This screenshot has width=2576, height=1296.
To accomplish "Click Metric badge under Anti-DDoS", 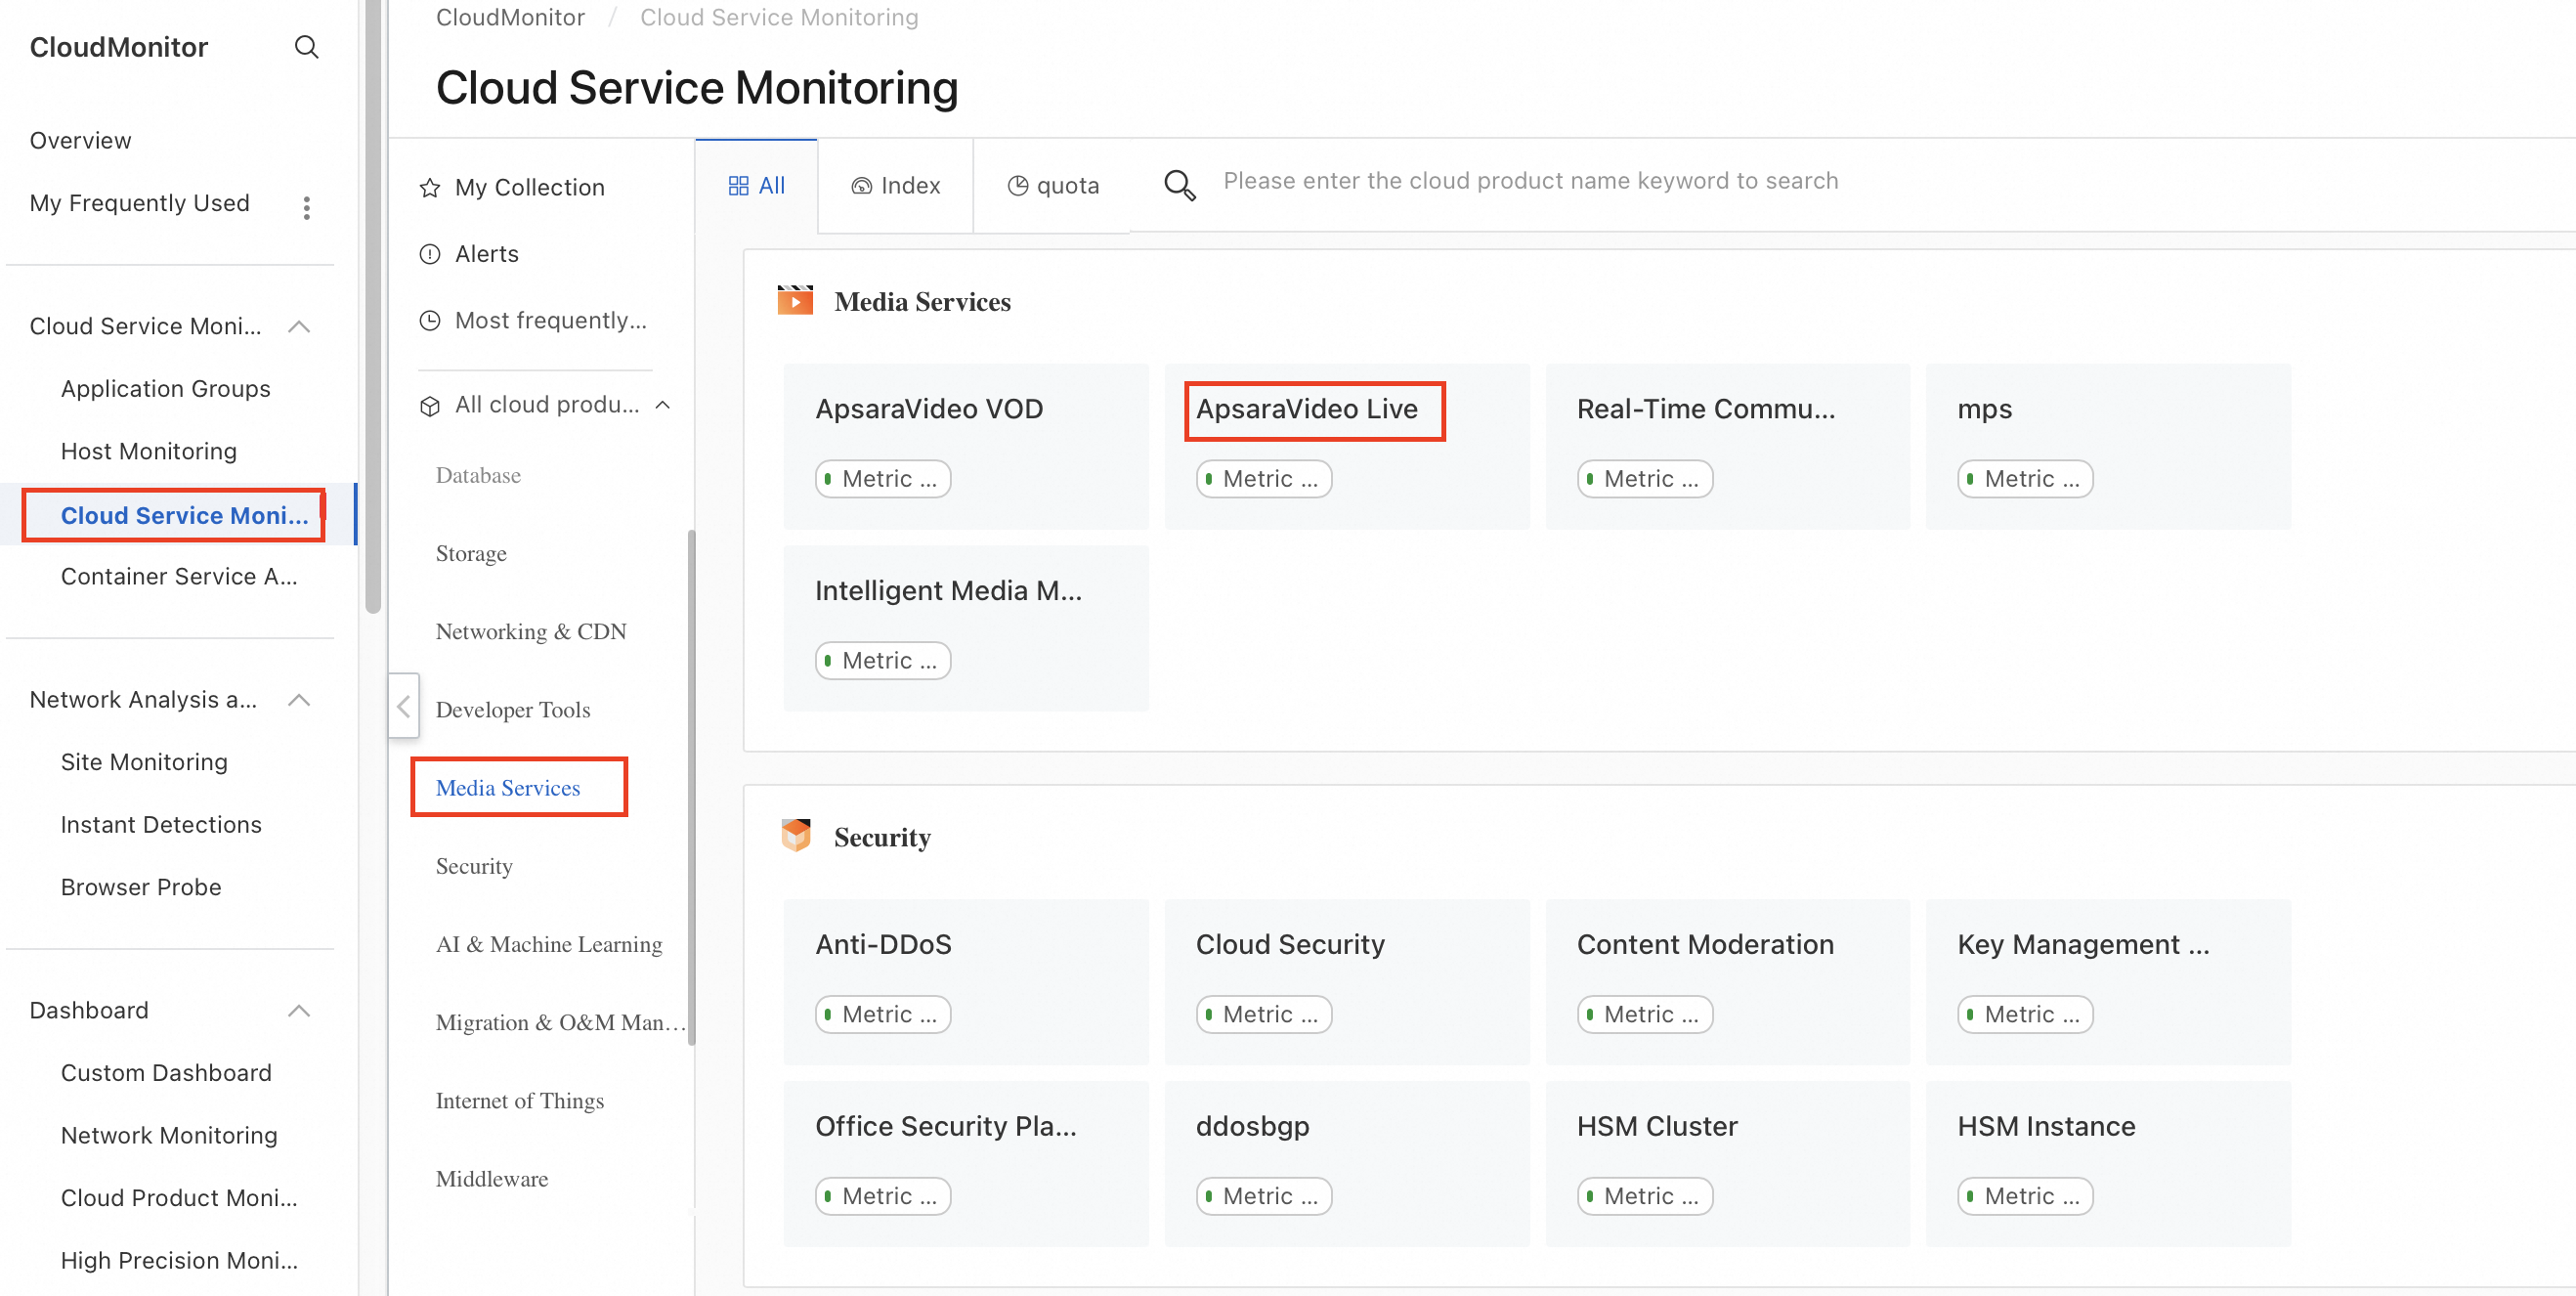I will point(882,1014).
